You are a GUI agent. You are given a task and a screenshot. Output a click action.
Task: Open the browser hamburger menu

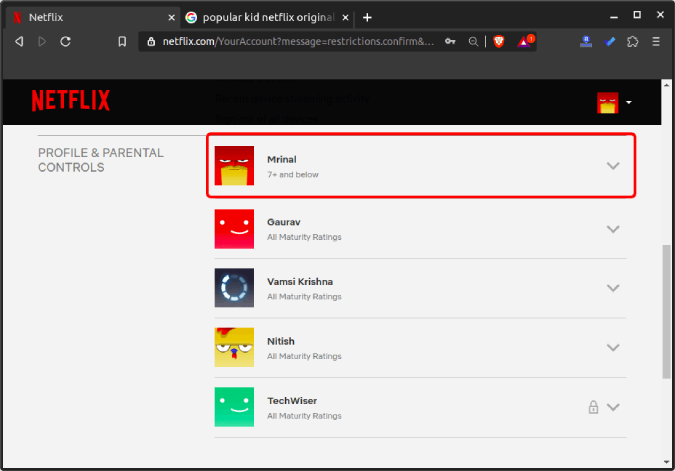tap(656, 41)
